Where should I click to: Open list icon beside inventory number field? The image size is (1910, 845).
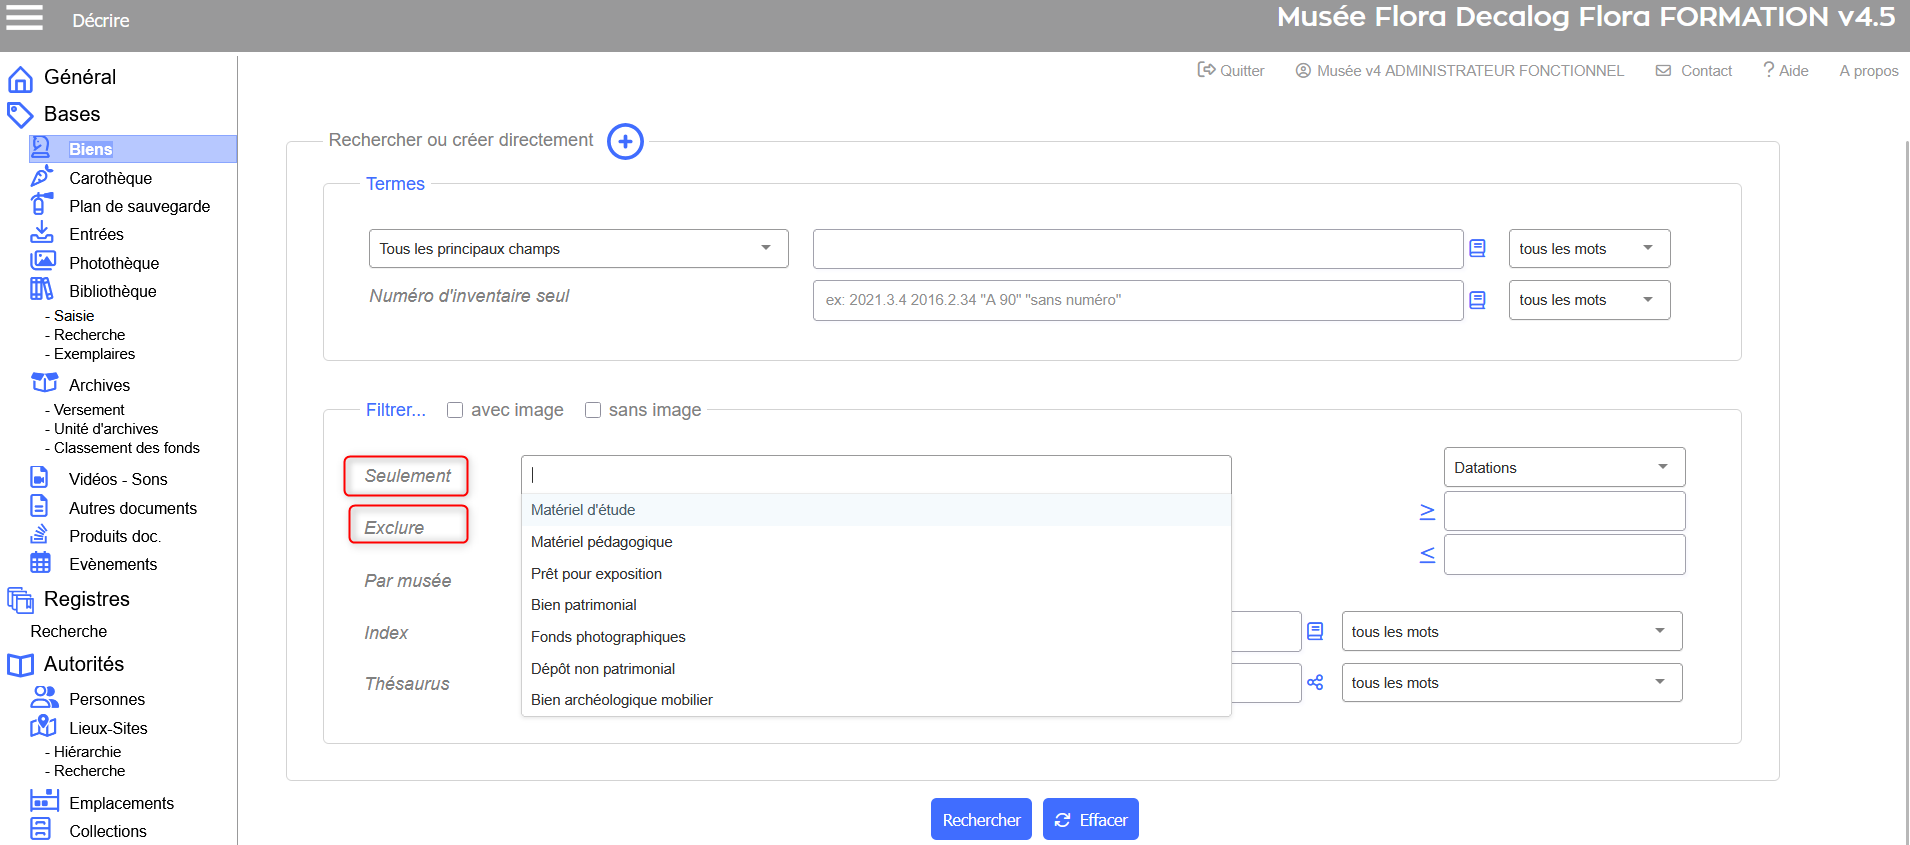tap(1477, 300)
